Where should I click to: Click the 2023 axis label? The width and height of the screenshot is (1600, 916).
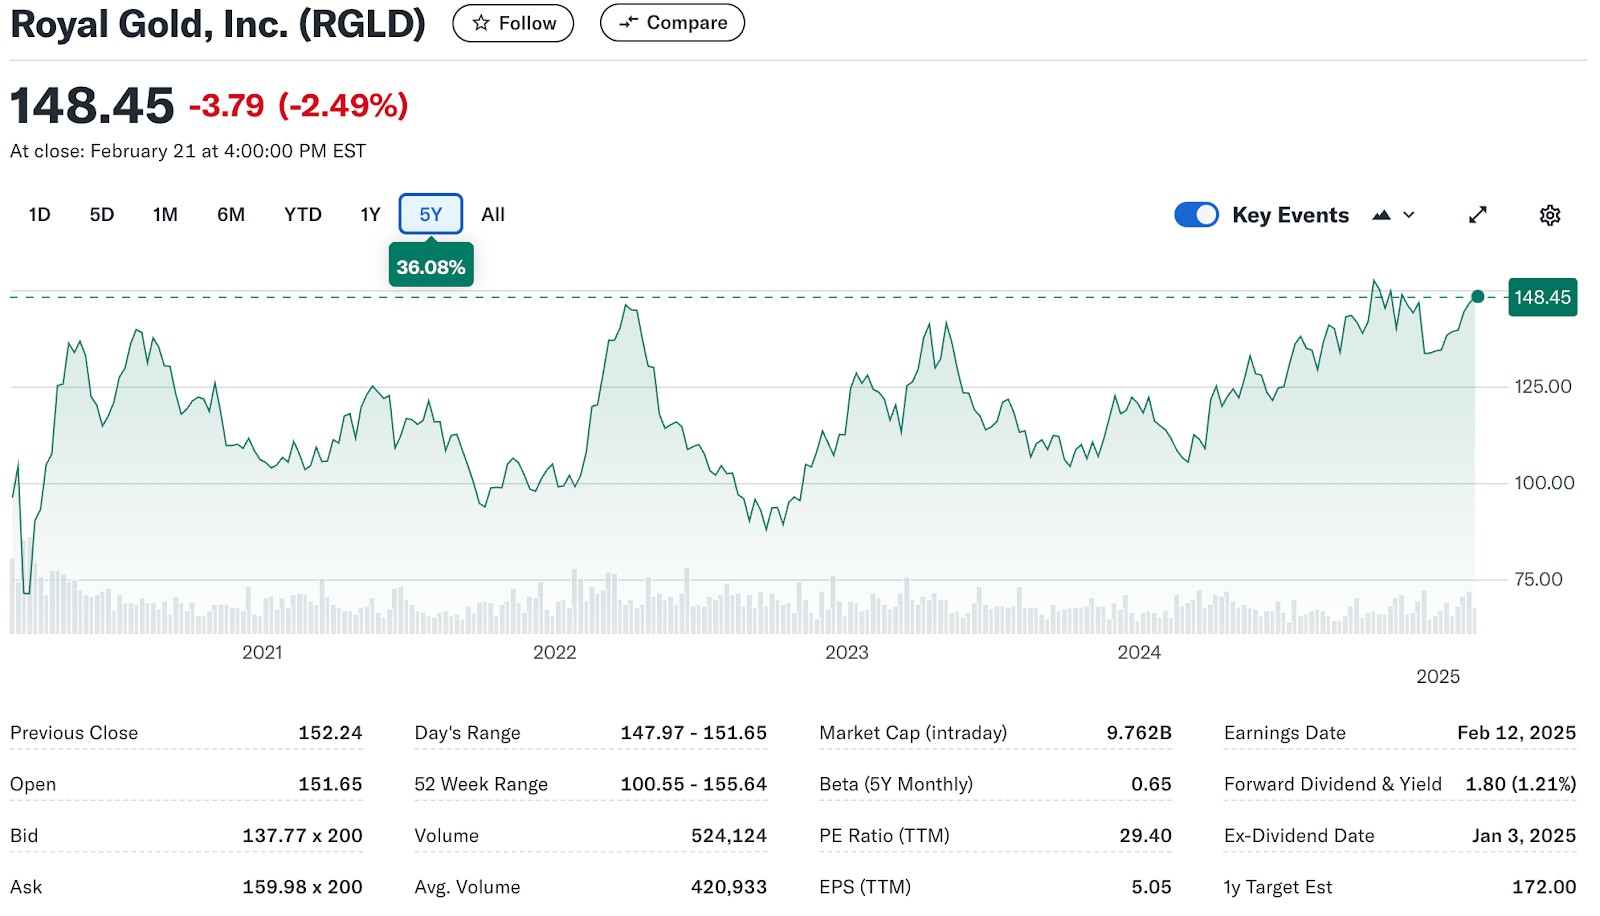coord(846,652)
